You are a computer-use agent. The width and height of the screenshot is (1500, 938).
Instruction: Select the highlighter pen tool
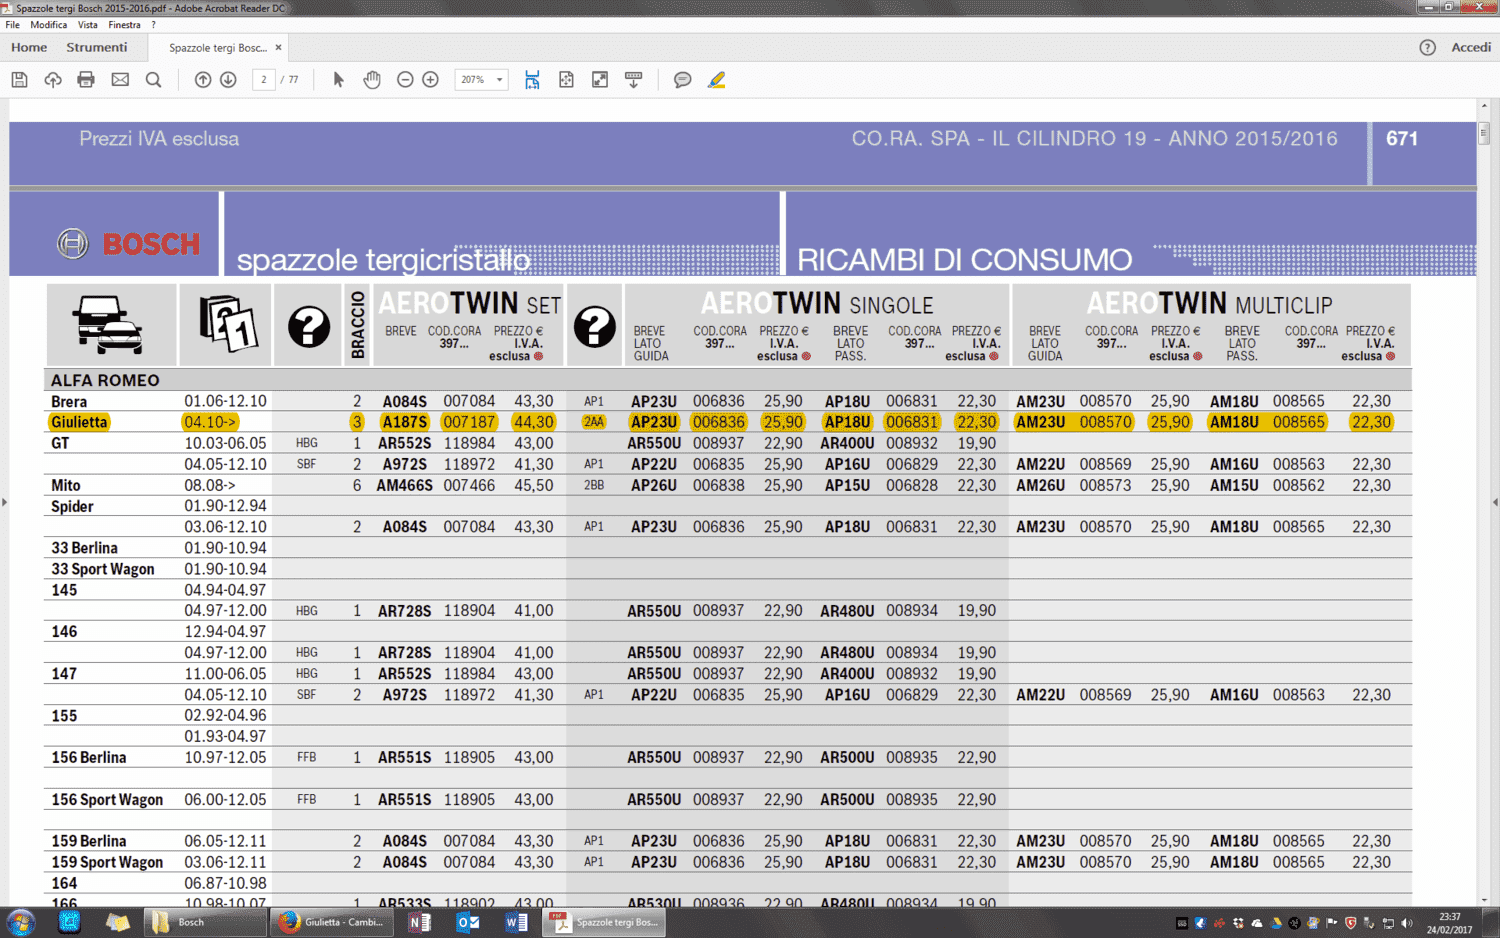(717, 80)
